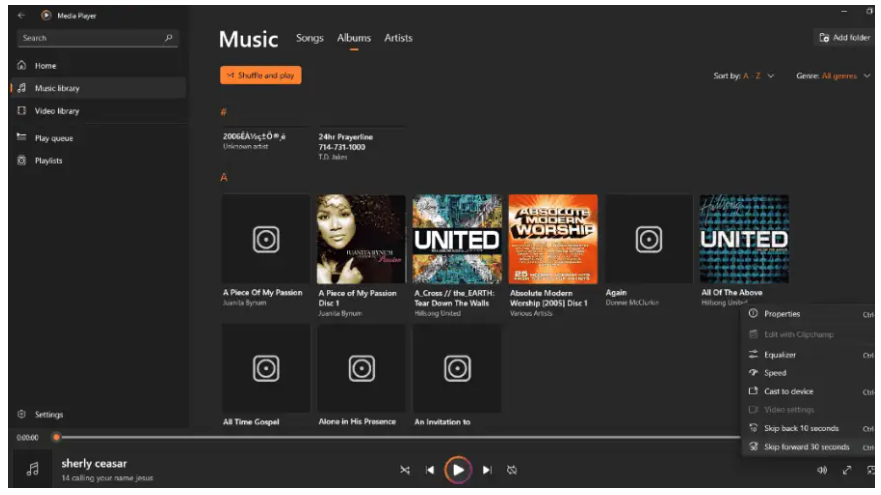Toggle repeat mode in playback controls

511,470
